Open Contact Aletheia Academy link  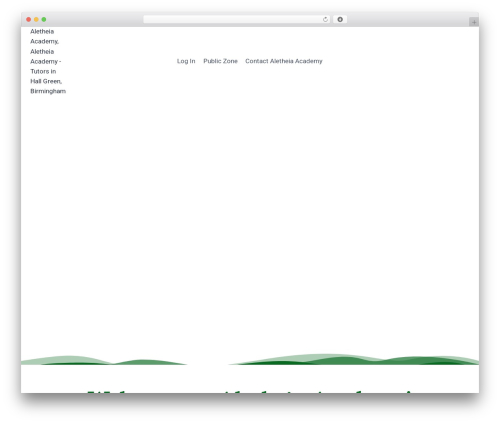click(x=284, y=61)
